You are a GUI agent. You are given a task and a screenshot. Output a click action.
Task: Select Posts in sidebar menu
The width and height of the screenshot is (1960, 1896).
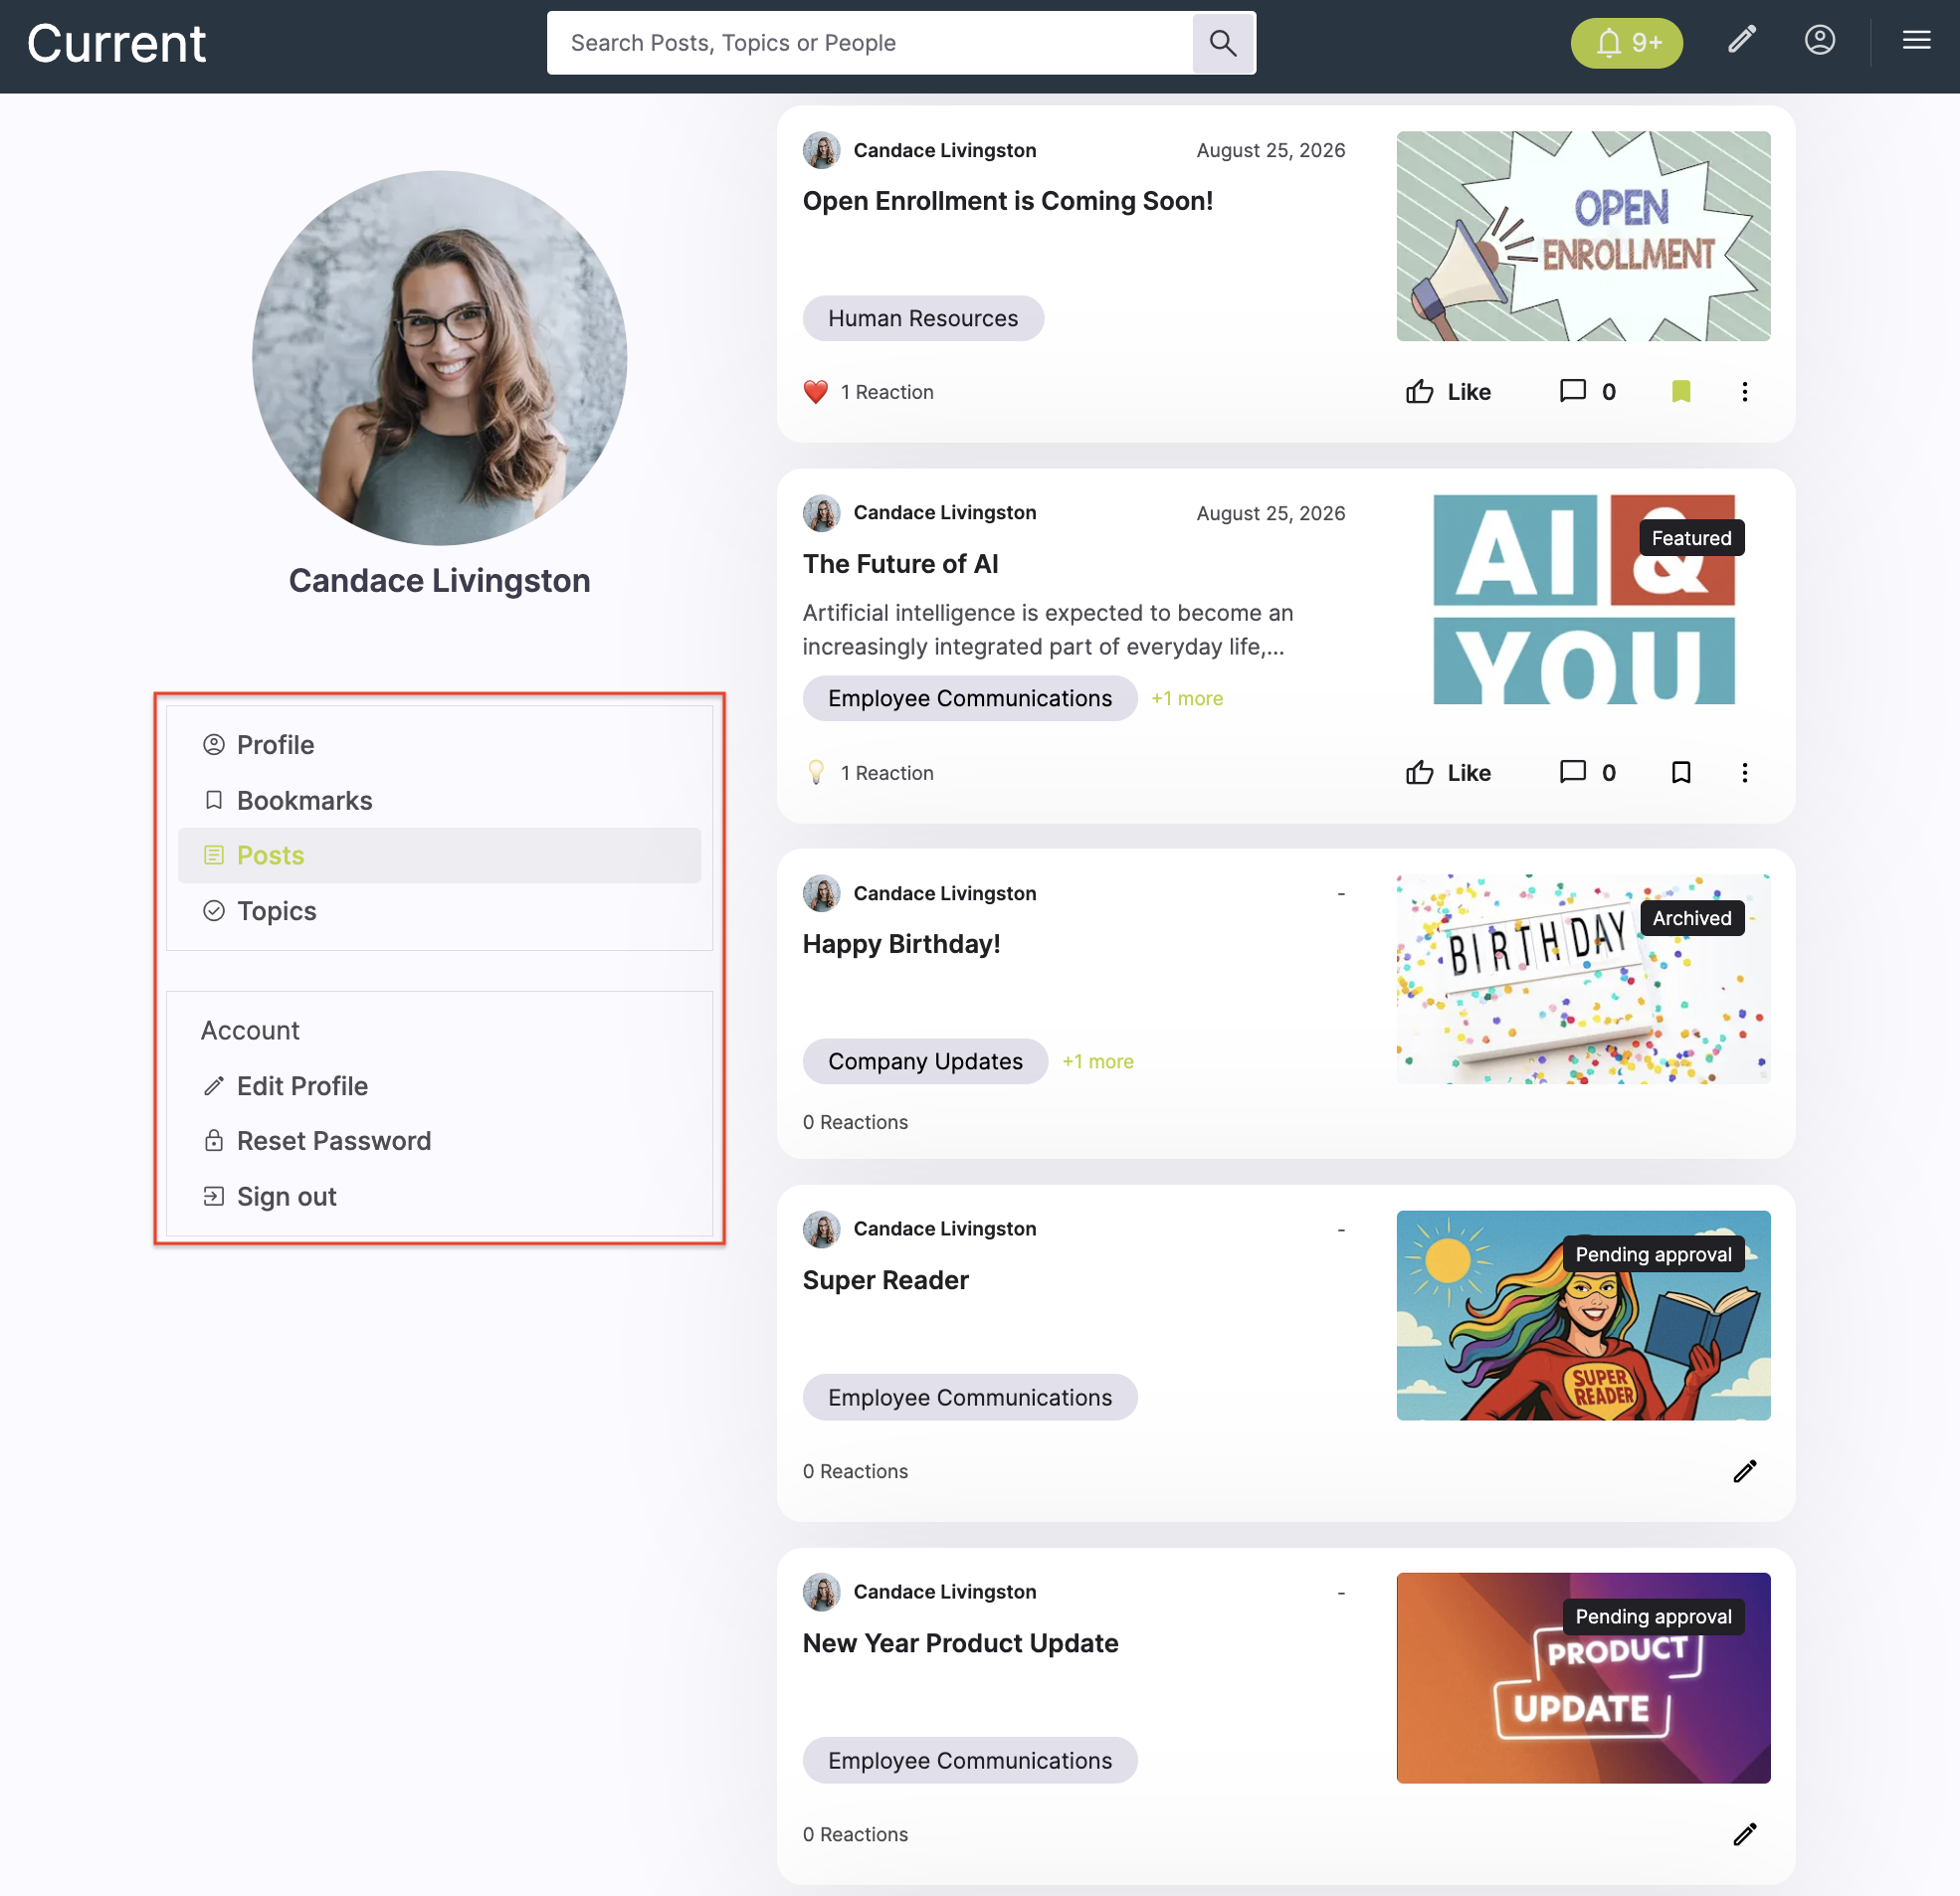439,856
